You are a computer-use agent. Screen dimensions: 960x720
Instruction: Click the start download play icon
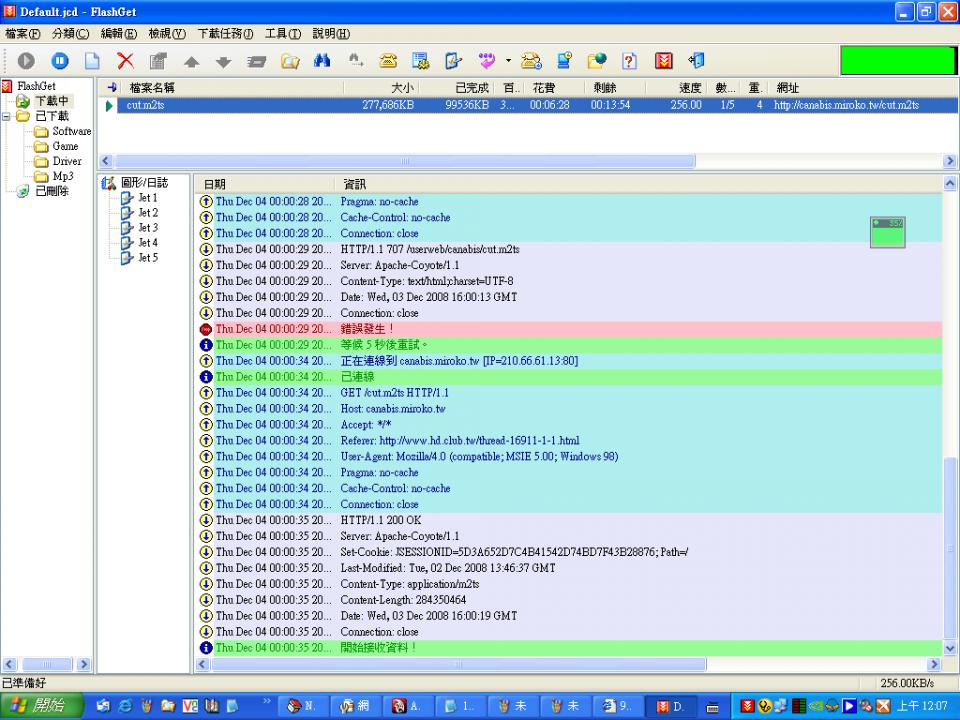point(26,61)
